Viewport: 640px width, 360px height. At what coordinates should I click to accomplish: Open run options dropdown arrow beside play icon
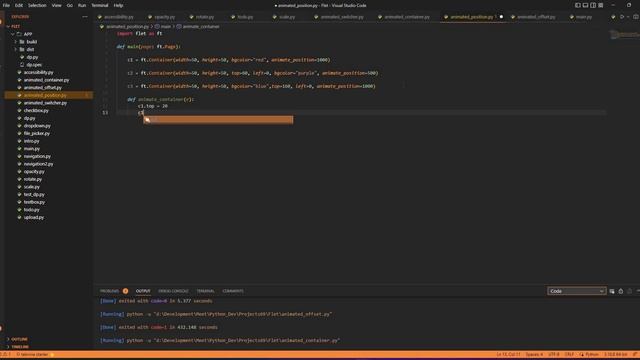(x=628, y=17)
